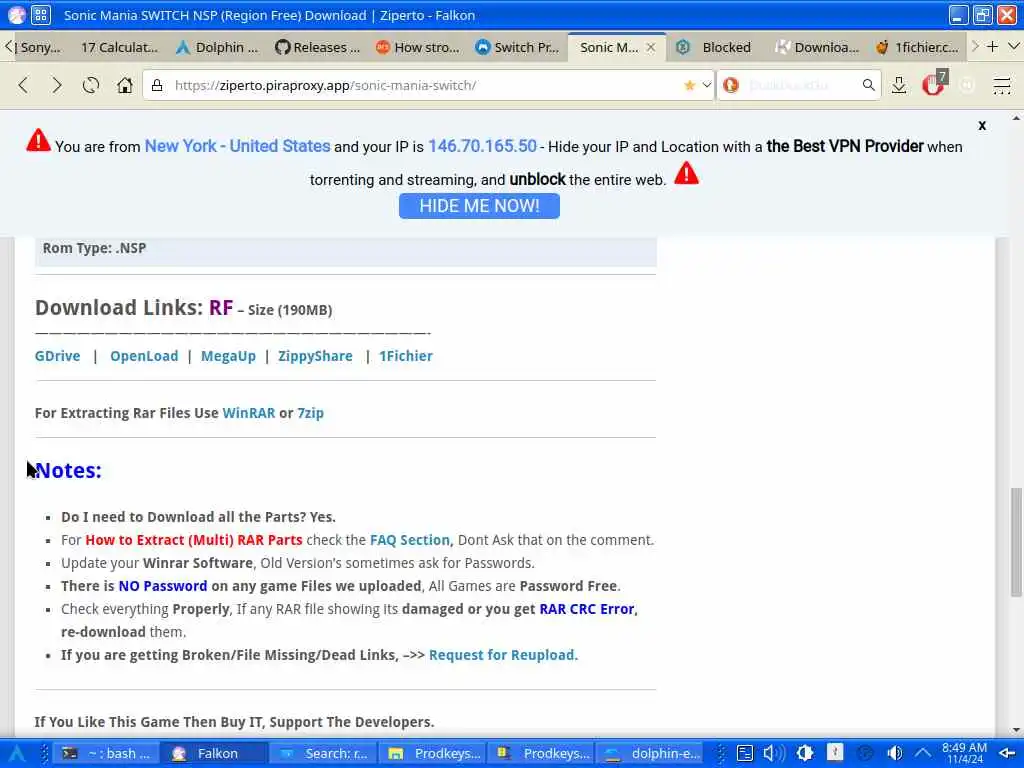Activate the Falkon taskbar entry
This screenshot has width=1024, height=768.
(x=214, y=754)
